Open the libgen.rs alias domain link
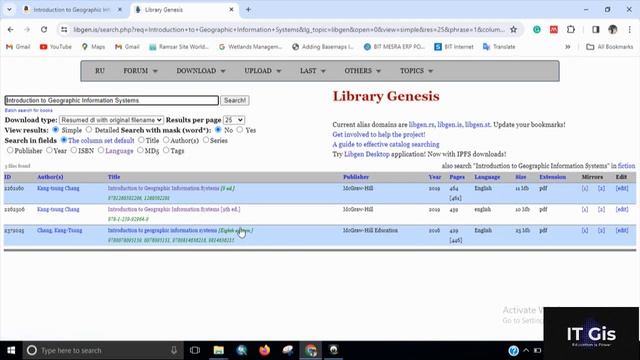This screenshot has height=360, width=640. point(422,124)
